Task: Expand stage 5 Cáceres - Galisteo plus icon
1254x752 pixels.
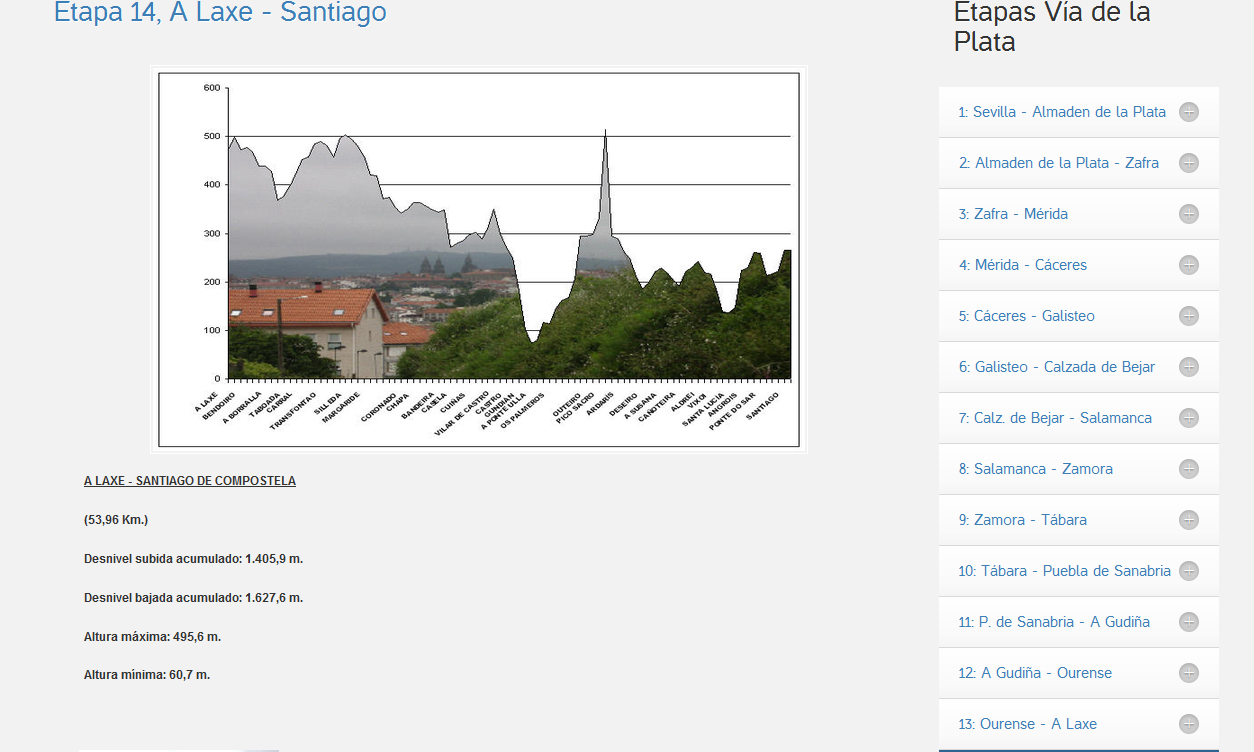Action: pyautogui.click(x=1188, y=316)
